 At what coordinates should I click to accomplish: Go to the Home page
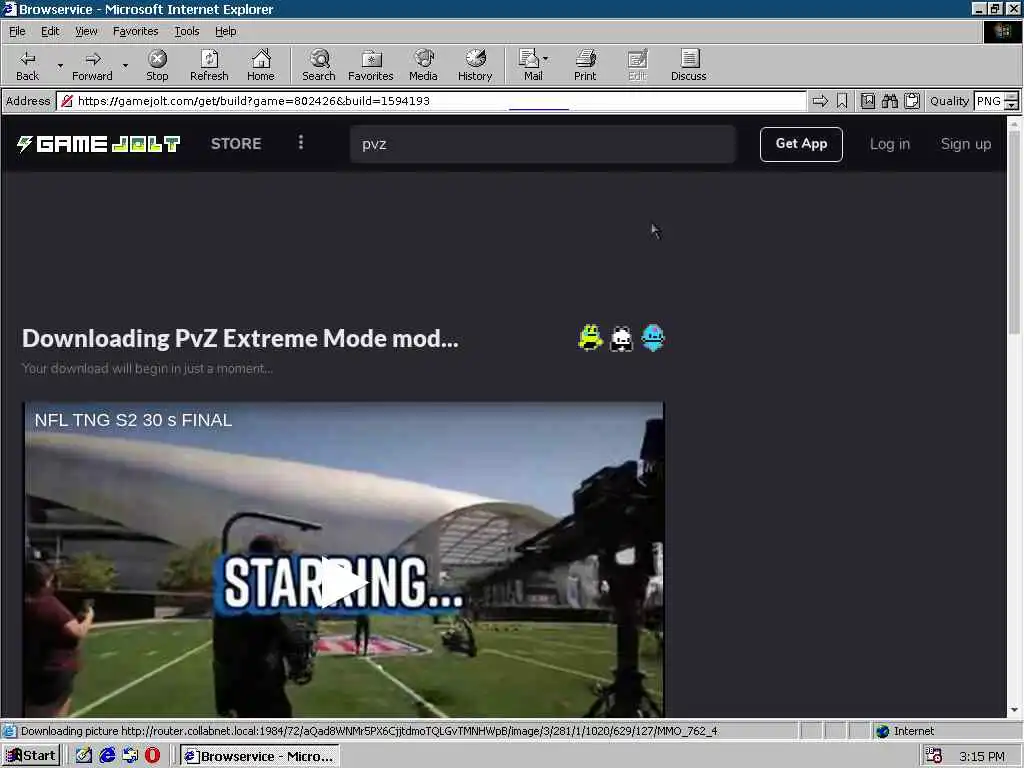(x=261, y=65)
